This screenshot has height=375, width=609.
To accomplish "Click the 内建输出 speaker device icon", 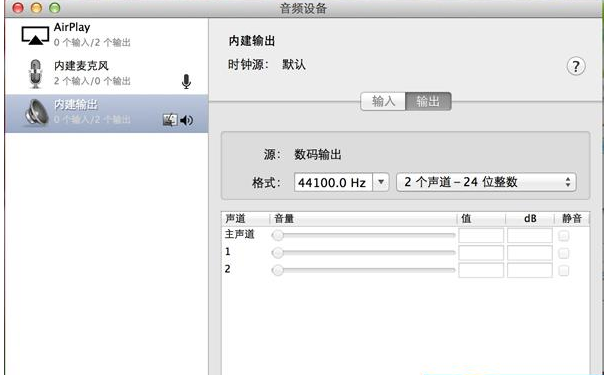I will pyautogui.click(x=36, y=112).
